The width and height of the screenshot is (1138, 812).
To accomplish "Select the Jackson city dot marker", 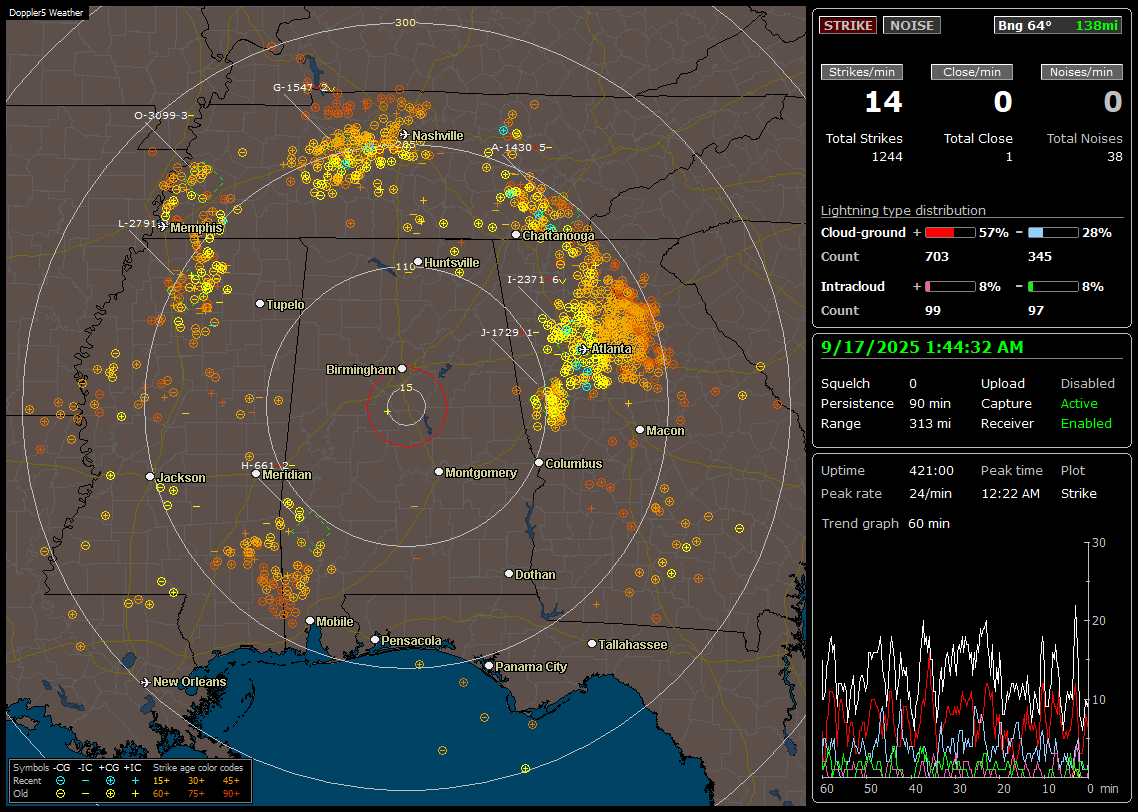I will (150, 477).
